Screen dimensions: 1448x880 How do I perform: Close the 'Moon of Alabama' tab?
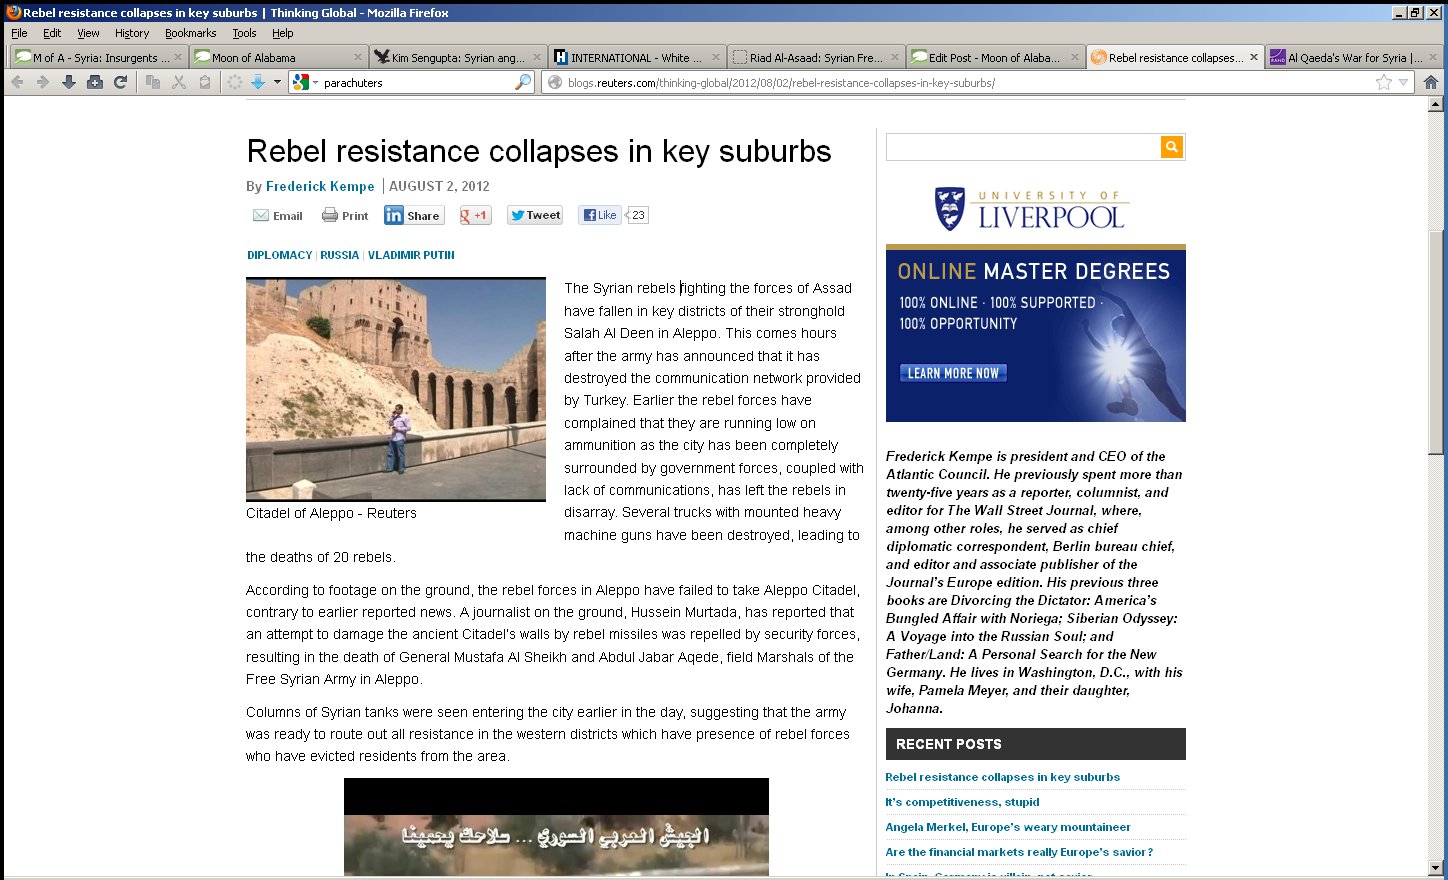[358, 57]
